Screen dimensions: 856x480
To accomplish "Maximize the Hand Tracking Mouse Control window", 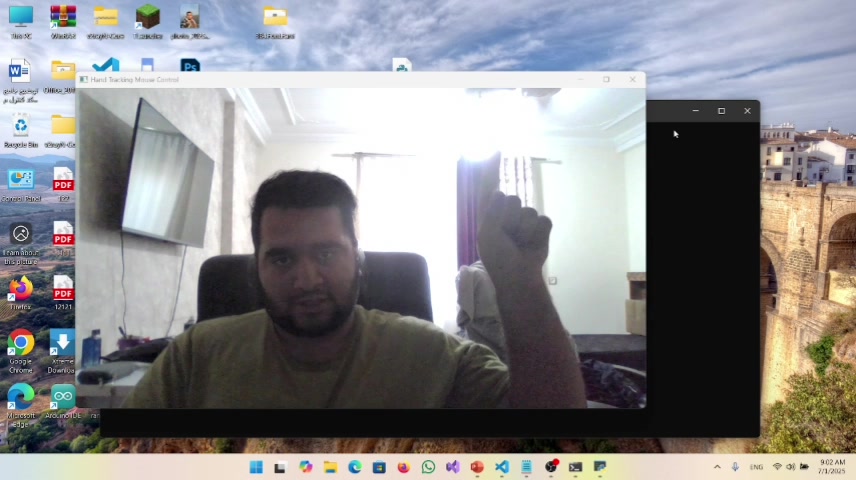I will (607, 80).
